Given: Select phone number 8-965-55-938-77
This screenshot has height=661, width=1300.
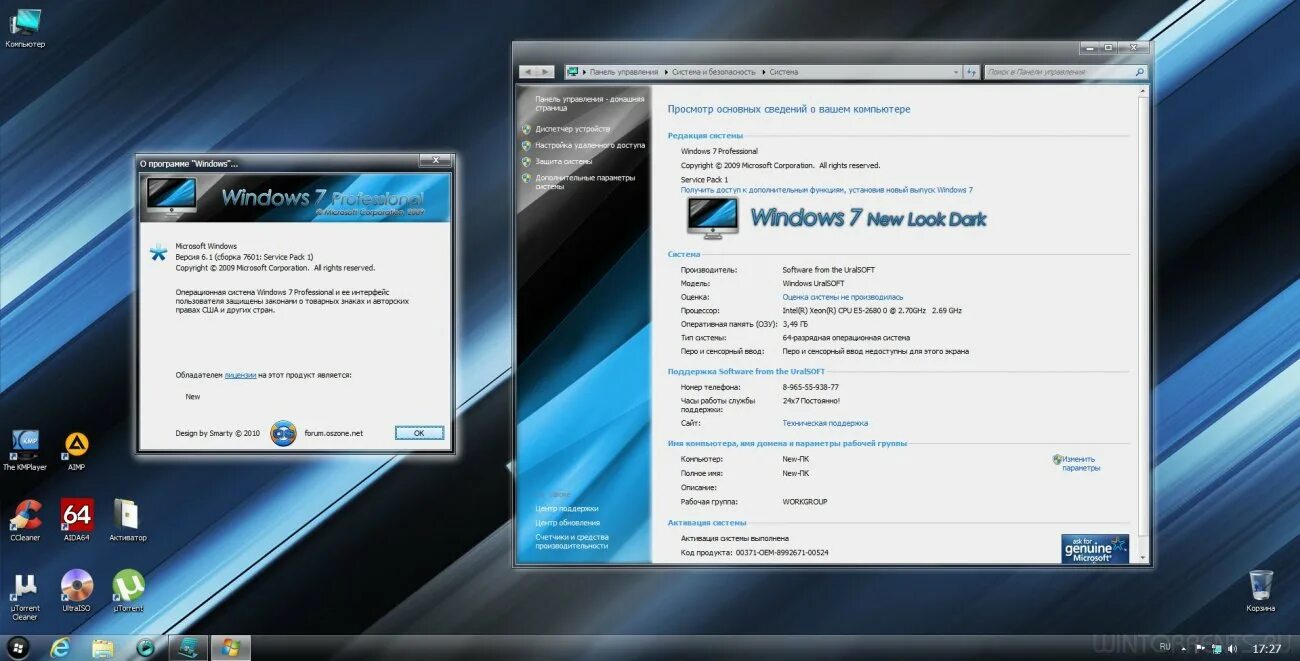Looking at the screenshot, I should 810,387.
